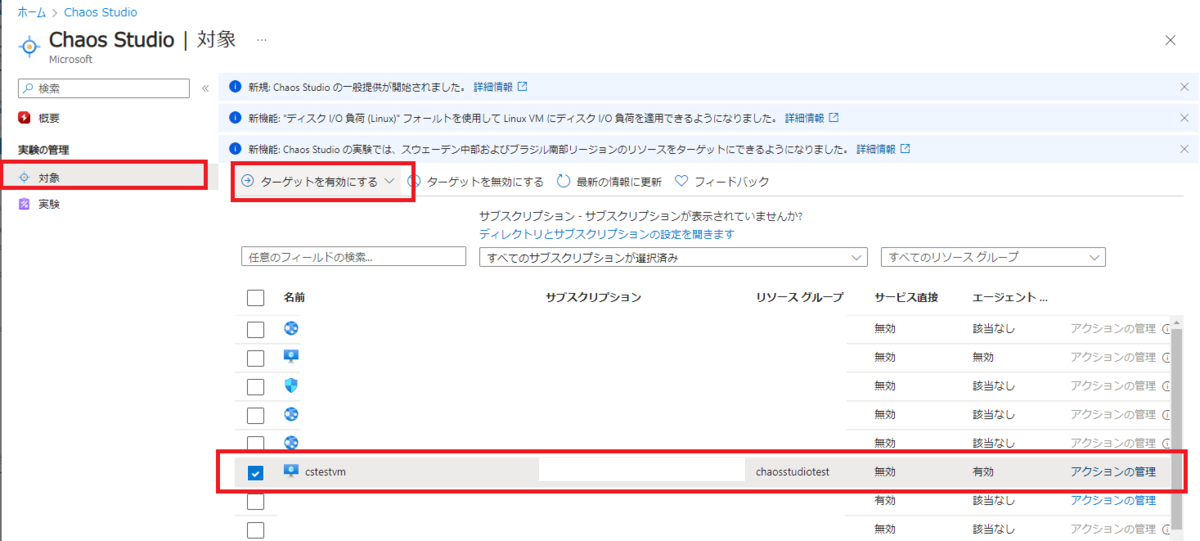Open the すべてのサブスクリプションが選択済み dropdown
Viewport: 1200px width, 541px height.
coord(672,257)
